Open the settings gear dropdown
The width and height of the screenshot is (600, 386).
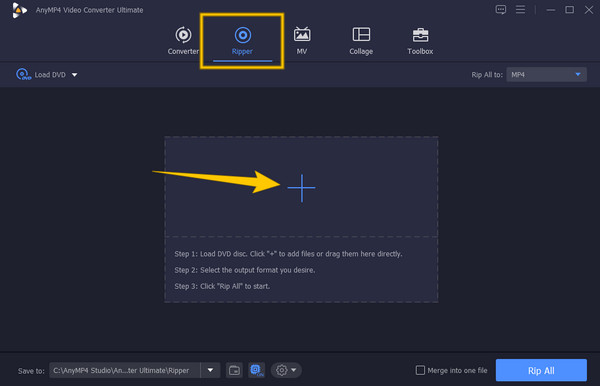[286, 370]
